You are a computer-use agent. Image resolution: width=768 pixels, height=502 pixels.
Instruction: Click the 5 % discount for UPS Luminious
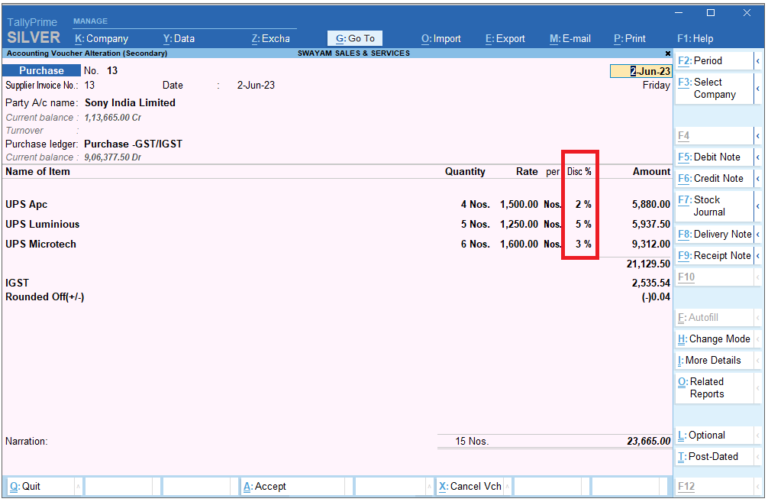click(583, 224)
